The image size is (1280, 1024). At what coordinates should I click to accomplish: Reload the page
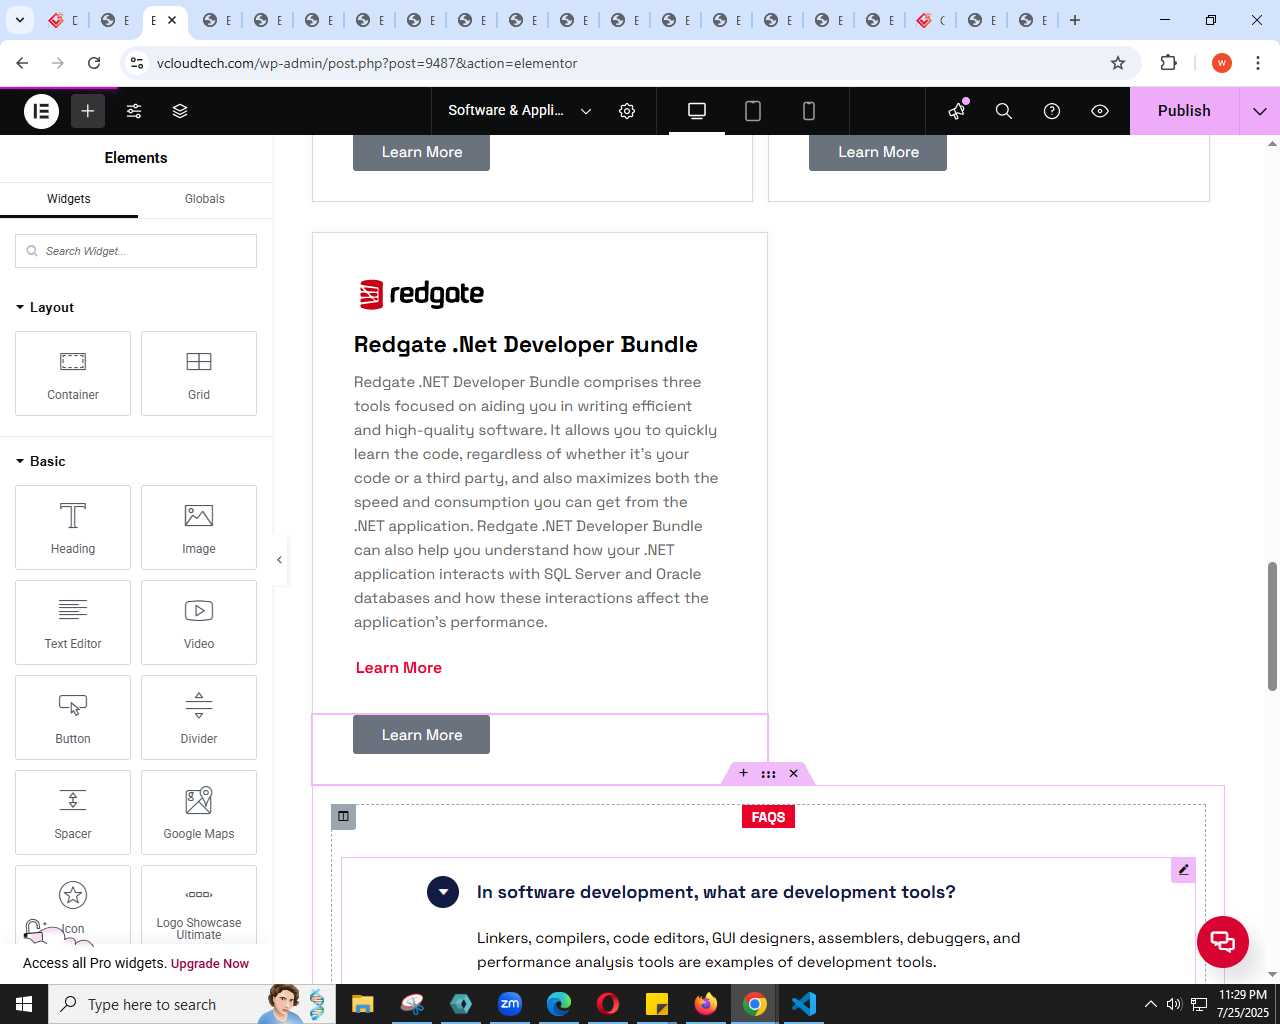94,63
